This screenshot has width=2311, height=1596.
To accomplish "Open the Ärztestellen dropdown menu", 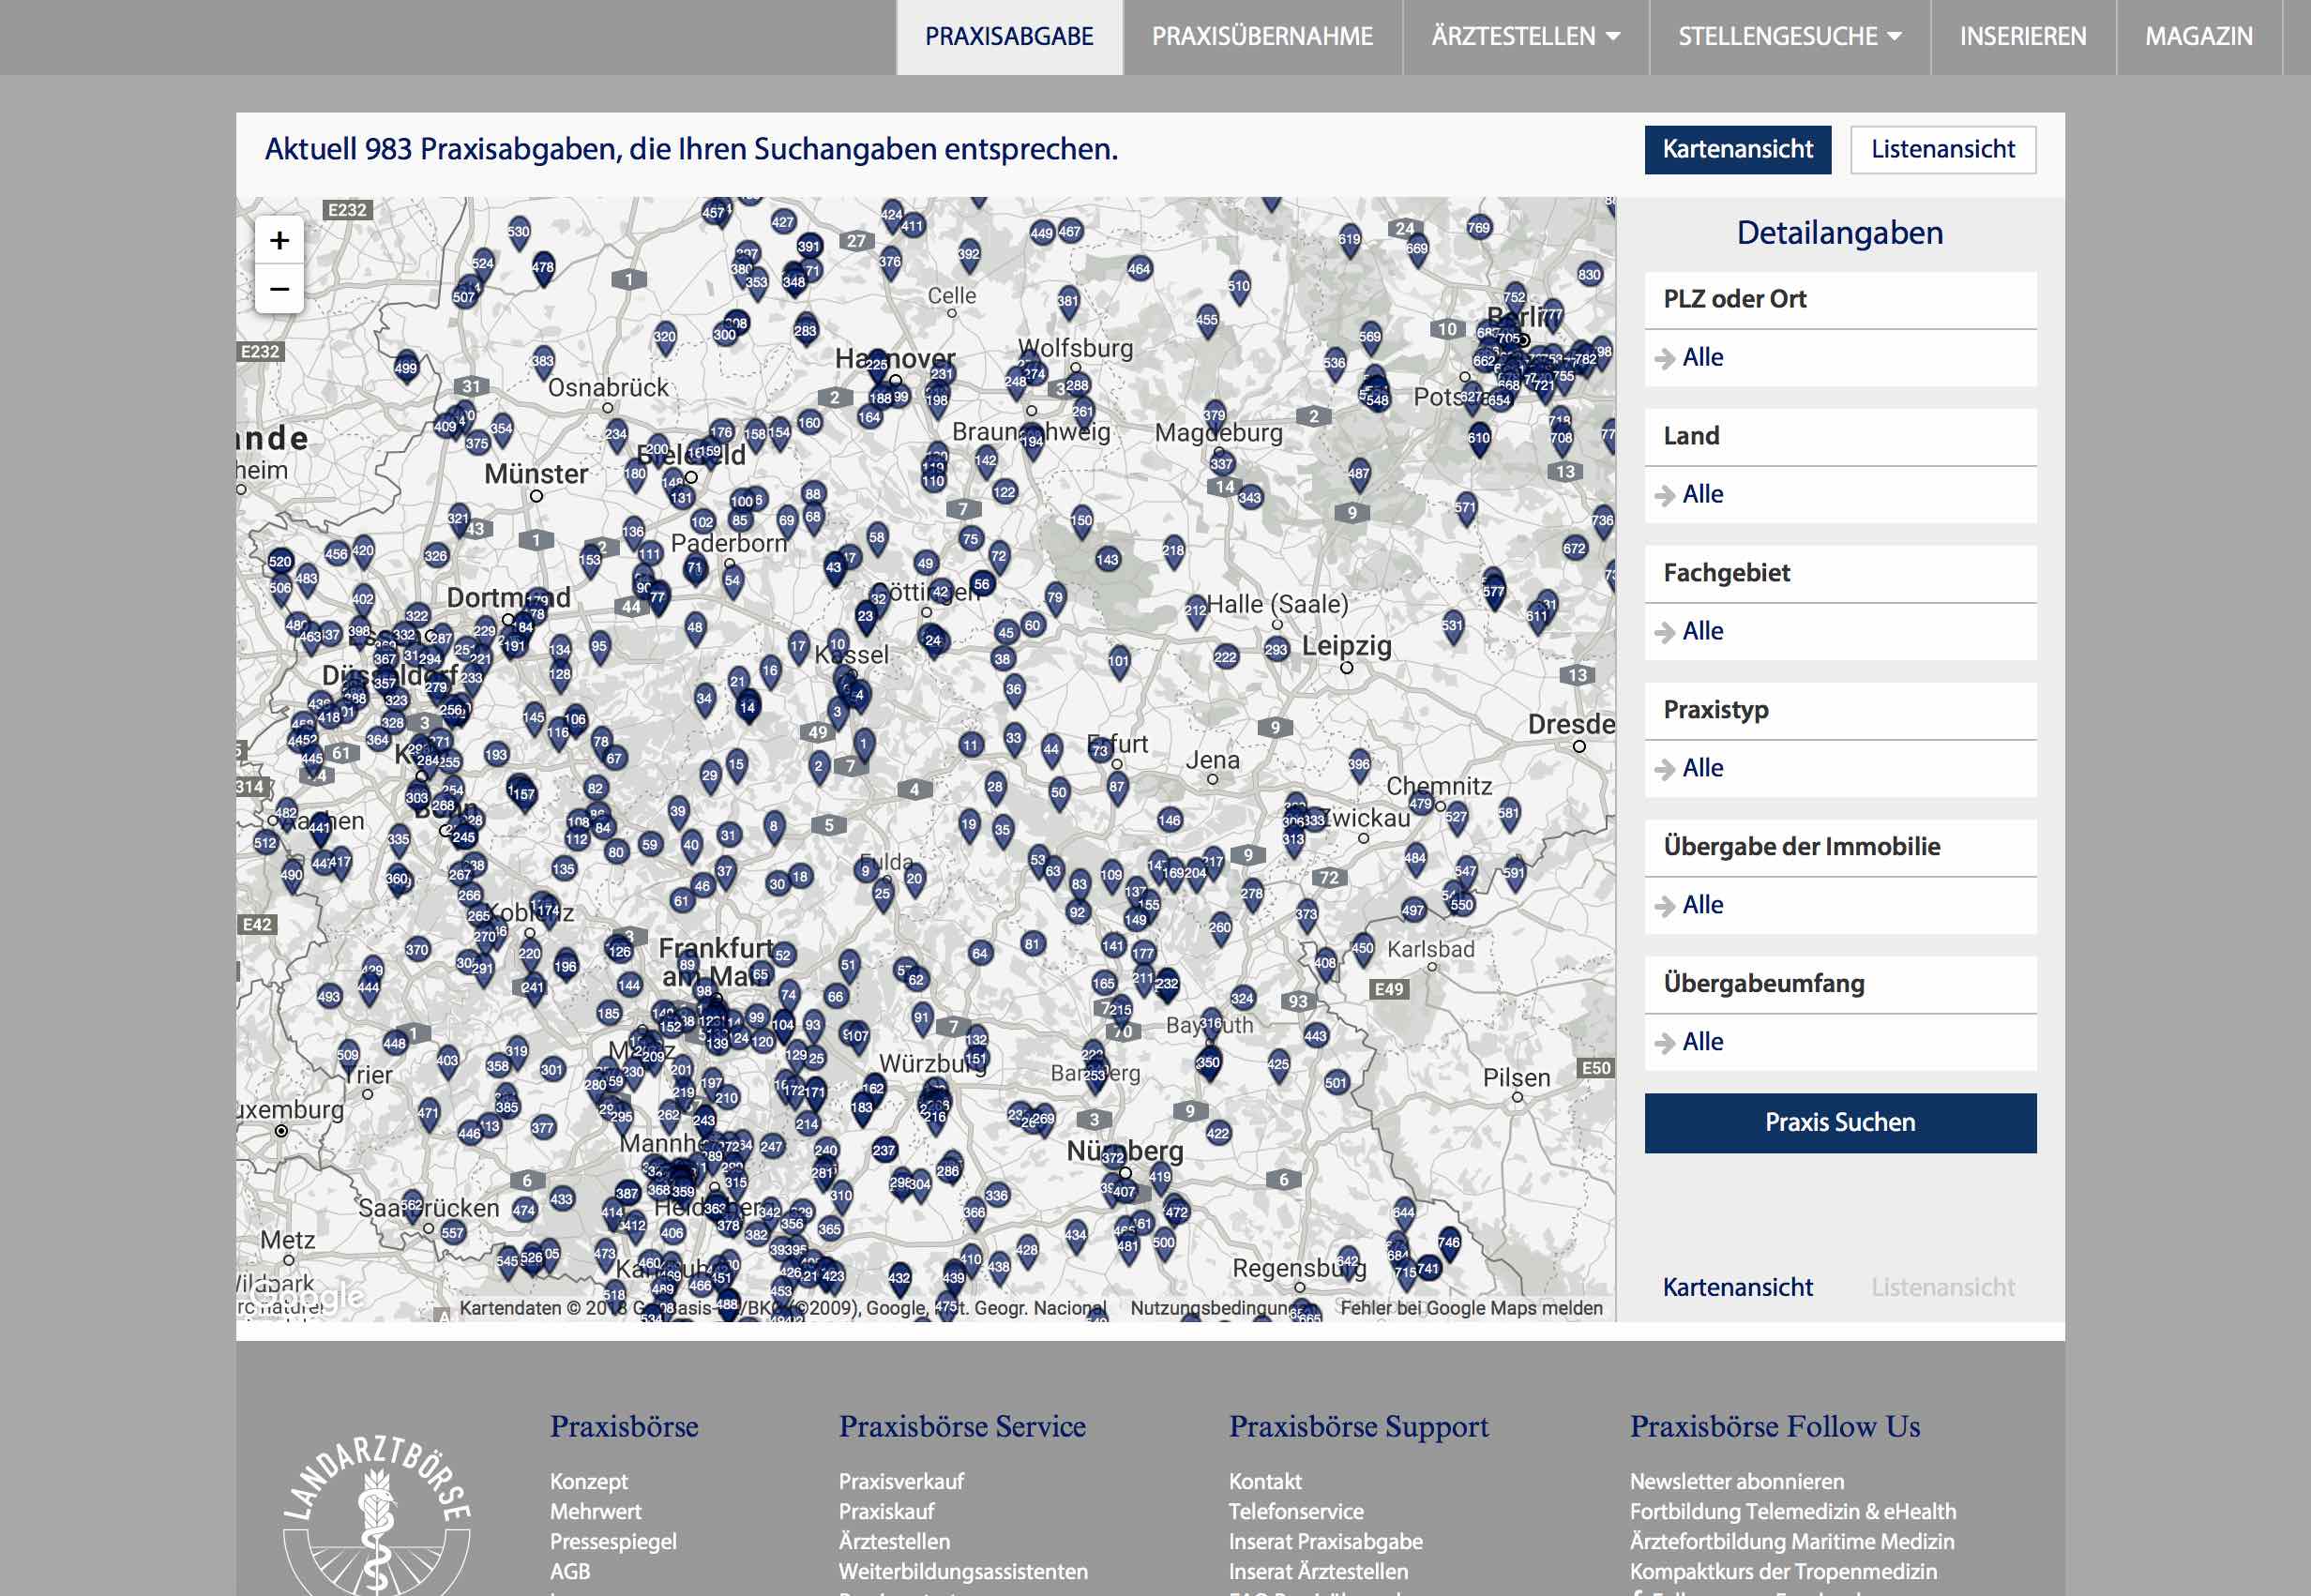I will click(x=1525, y=37).
